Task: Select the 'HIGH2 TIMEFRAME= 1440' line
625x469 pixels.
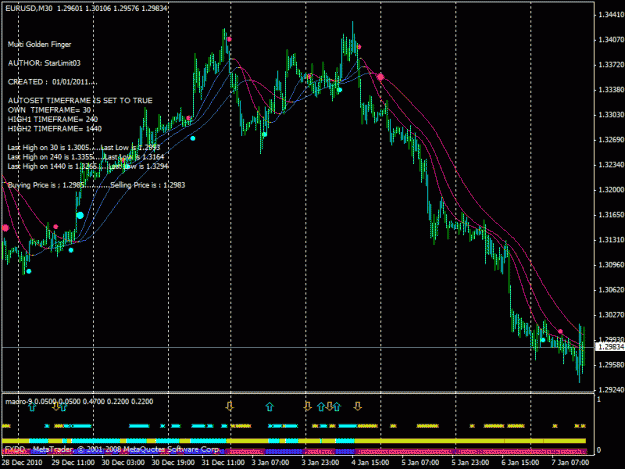Action: point(55,129)
